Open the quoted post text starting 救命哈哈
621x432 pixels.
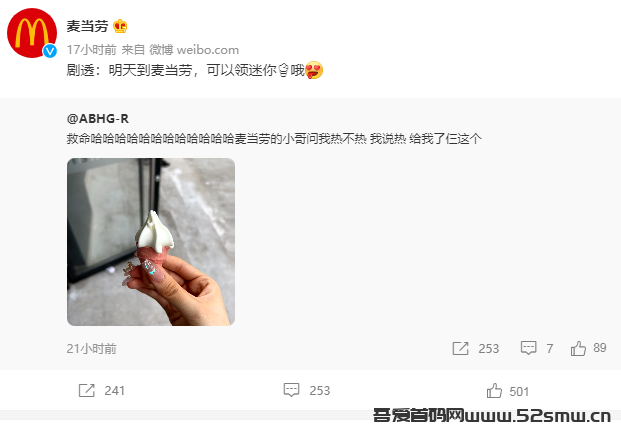pos(274,139)
